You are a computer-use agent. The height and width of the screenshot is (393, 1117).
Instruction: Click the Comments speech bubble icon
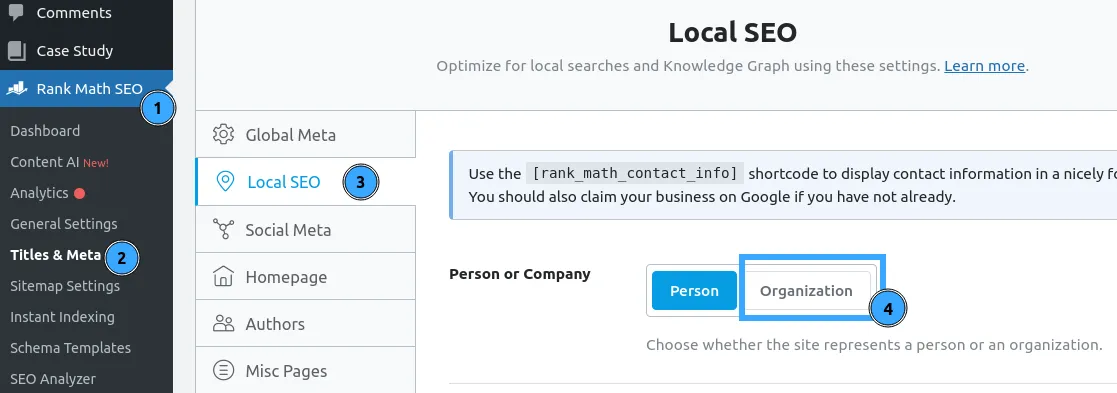(16, 12)
